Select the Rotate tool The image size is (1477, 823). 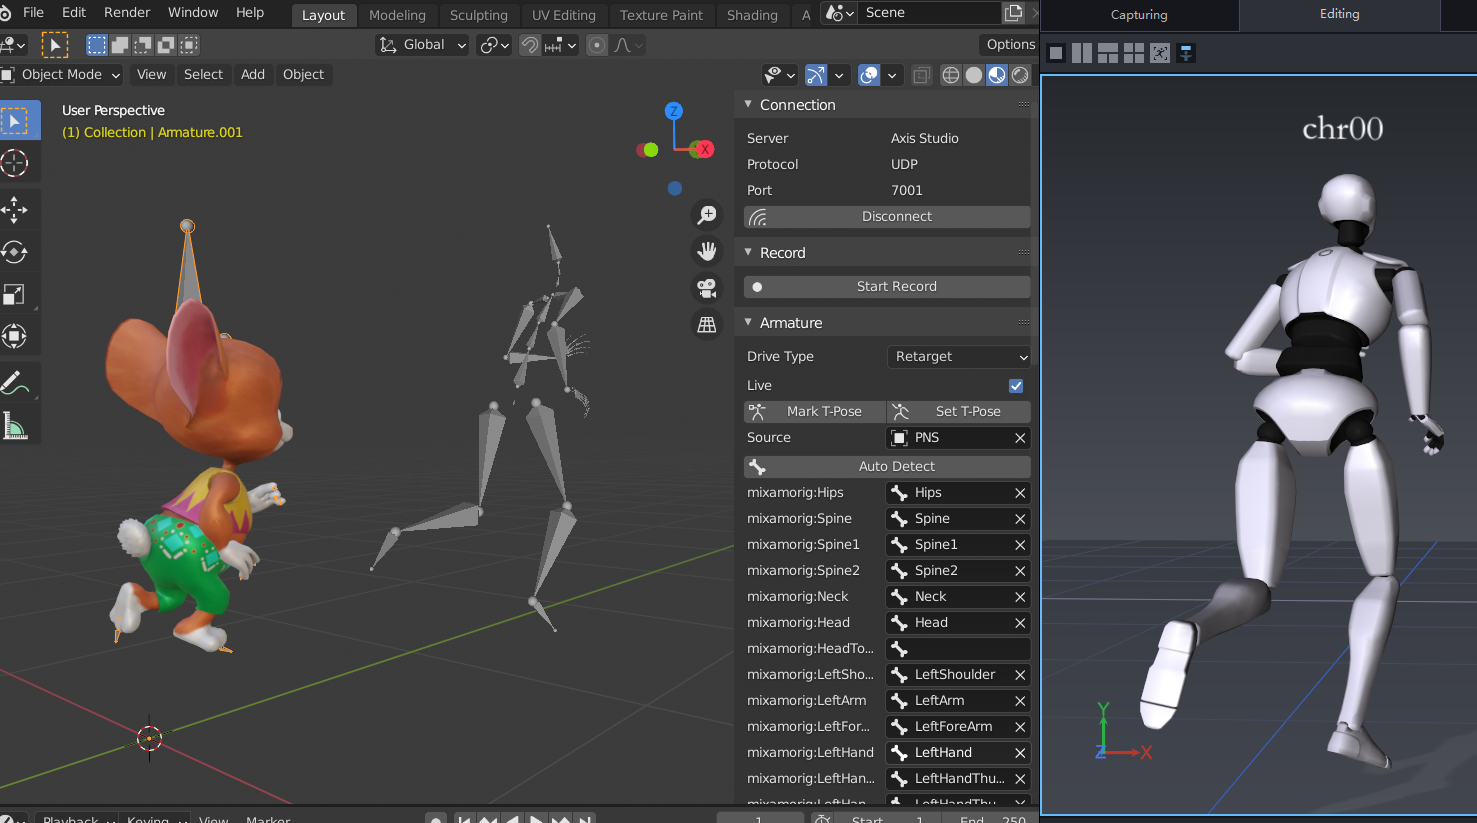15,252
